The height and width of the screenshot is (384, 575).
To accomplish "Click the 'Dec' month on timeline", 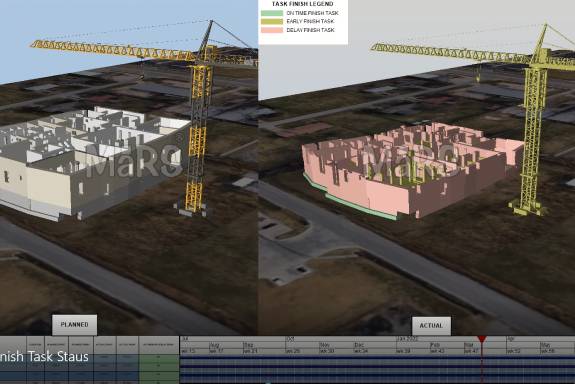I will pos(359,345).
